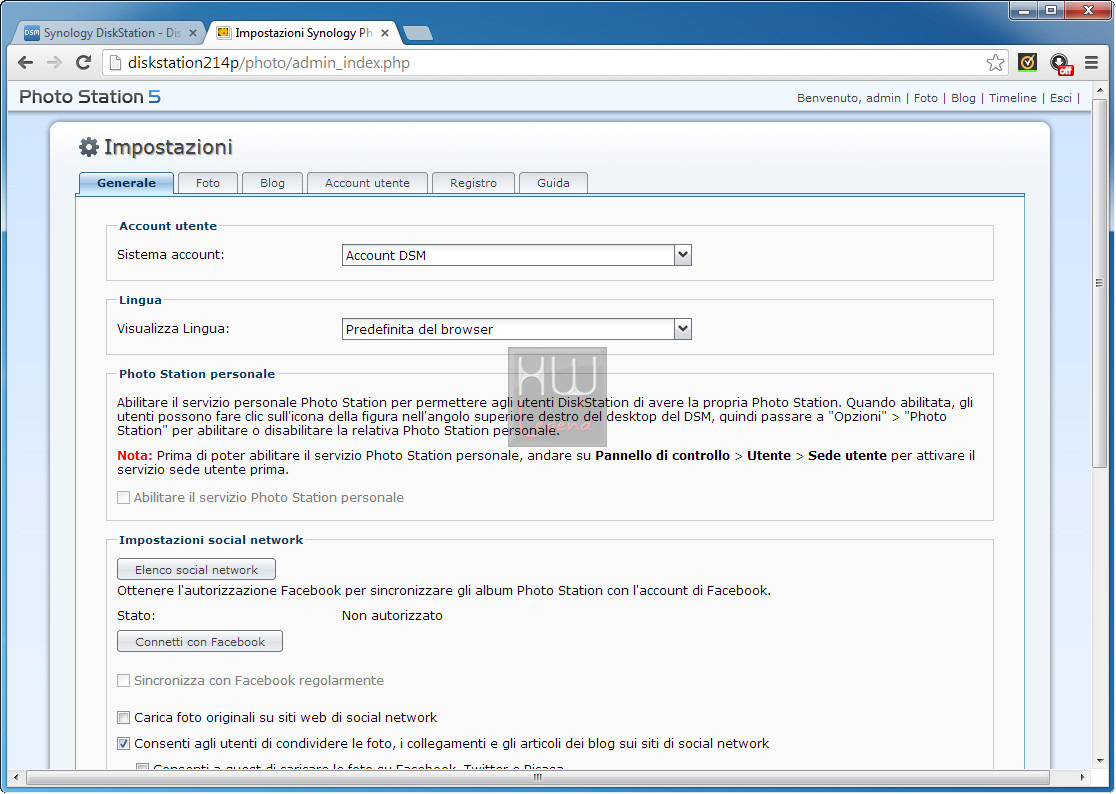Click the Elenco social network button
This screenshot has height=794, width=1116.
196,569
